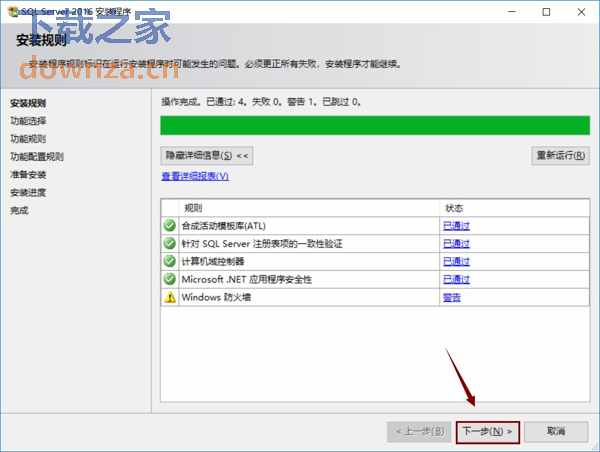Viewport: 600px width, 452px height.
Task: Minimize the setup window
Action: (x=512, y=12)
